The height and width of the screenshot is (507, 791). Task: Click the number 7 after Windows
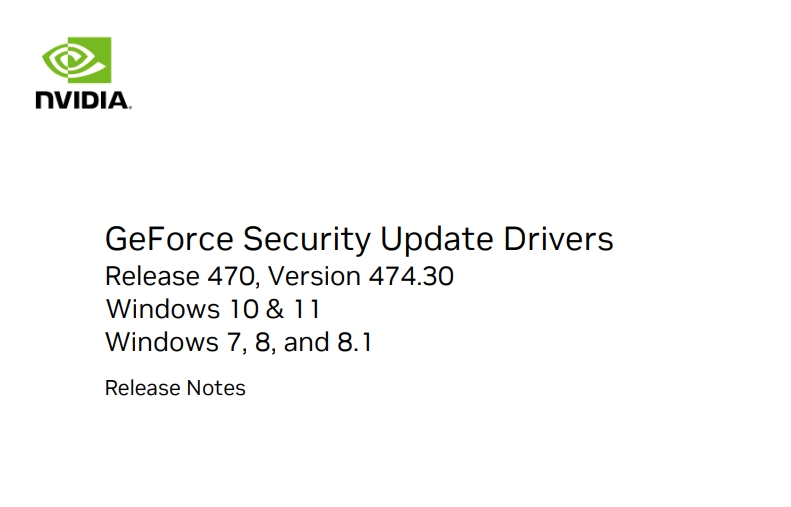point(235,343)
